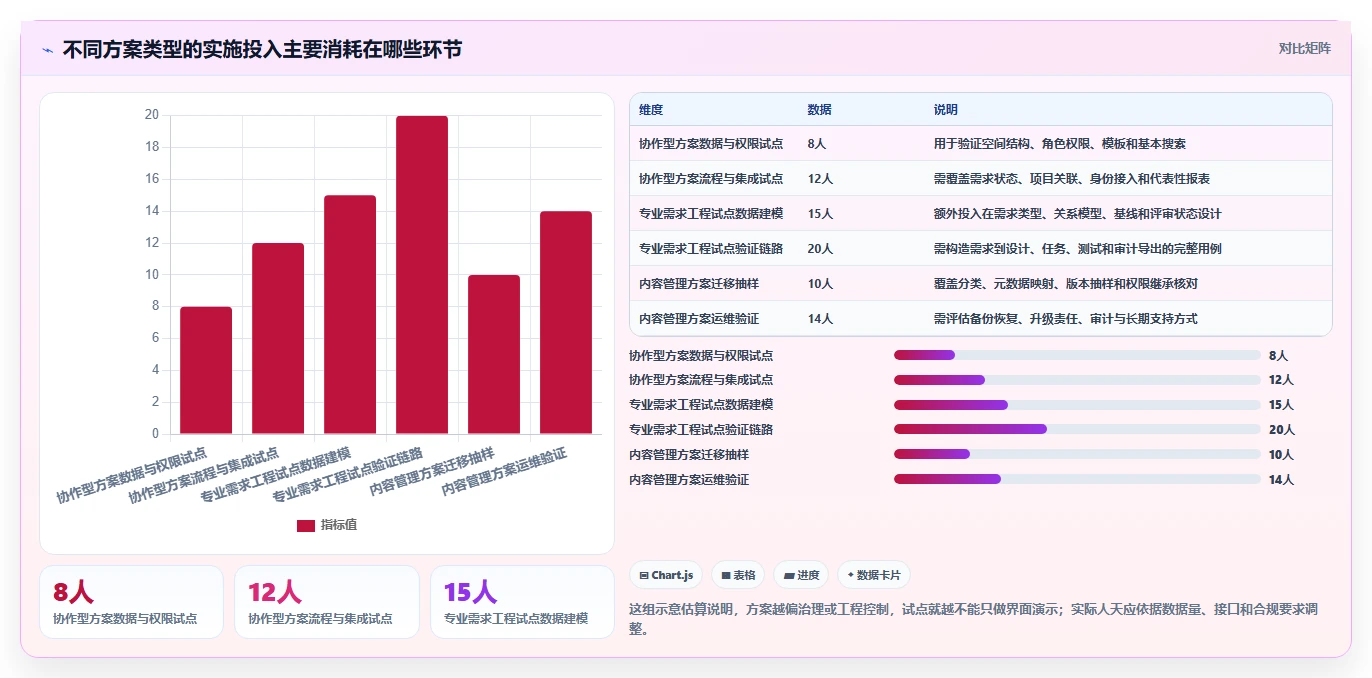Select table row 专业需求工程试点验证链路
Image resolution: width=1372 pixels, height=678 pixels.
click(981, 249)
